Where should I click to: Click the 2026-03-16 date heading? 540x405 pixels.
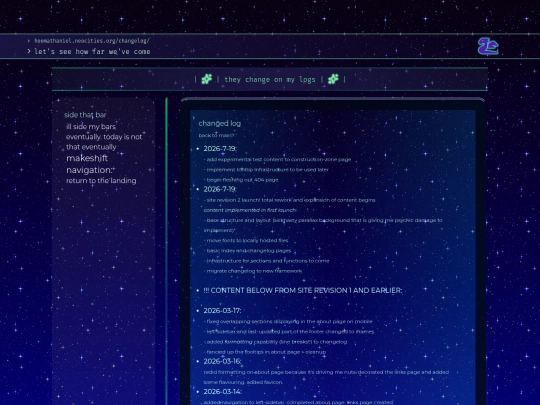pyautogui.click(x=222, y=361)
